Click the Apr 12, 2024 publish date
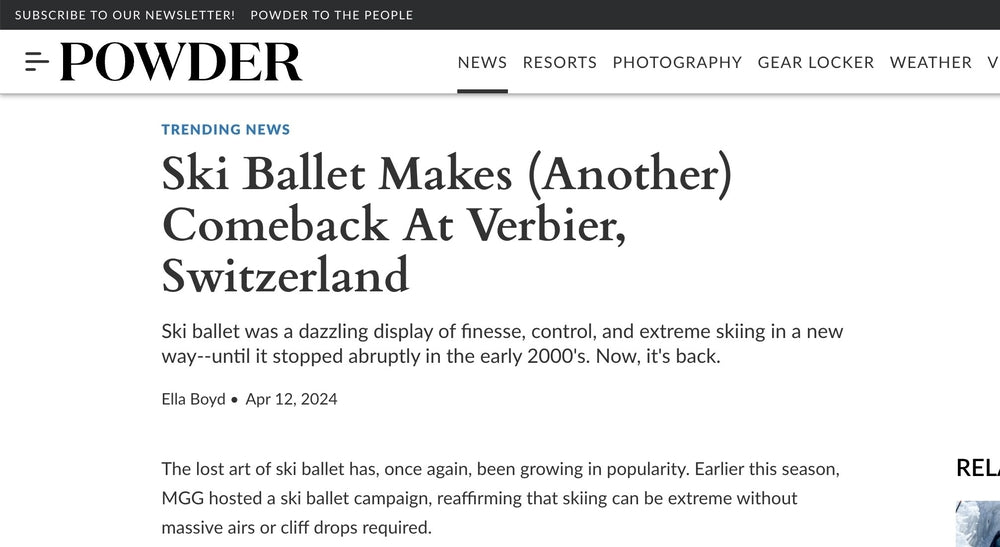 point(291,399)
